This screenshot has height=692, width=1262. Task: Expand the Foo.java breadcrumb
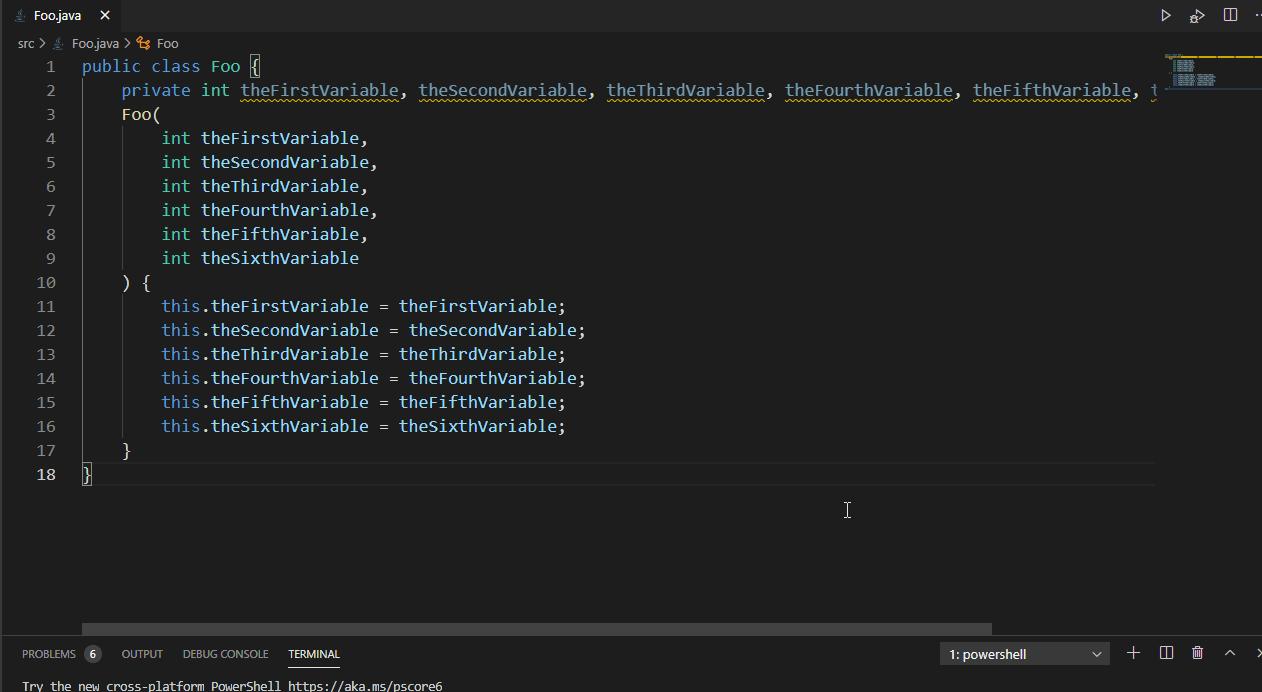(94, 43)
